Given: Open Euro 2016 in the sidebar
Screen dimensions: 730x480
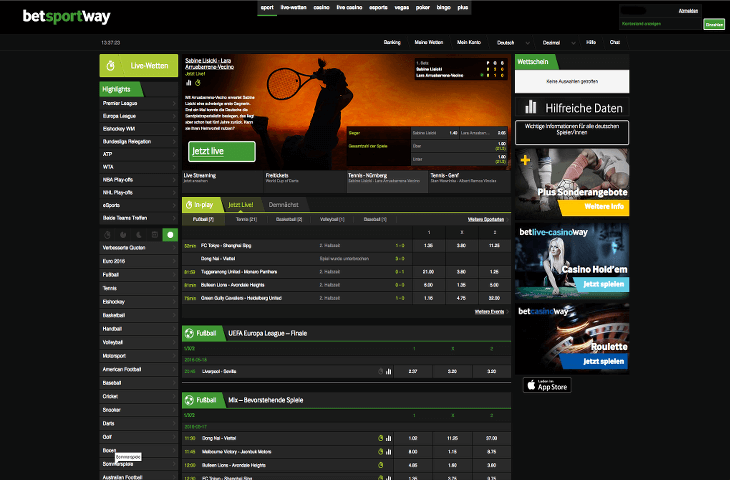Looking at the screenshot, I should 139,261.
